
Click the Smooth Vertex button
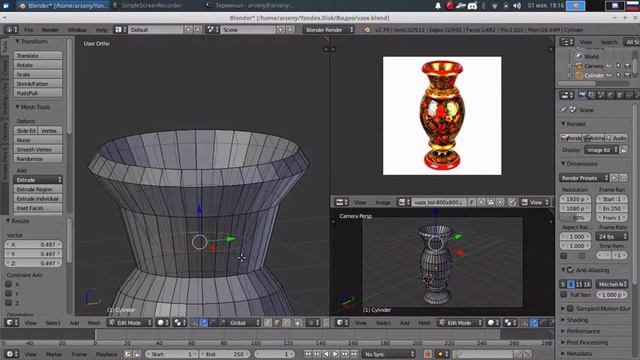pos(38,149)
